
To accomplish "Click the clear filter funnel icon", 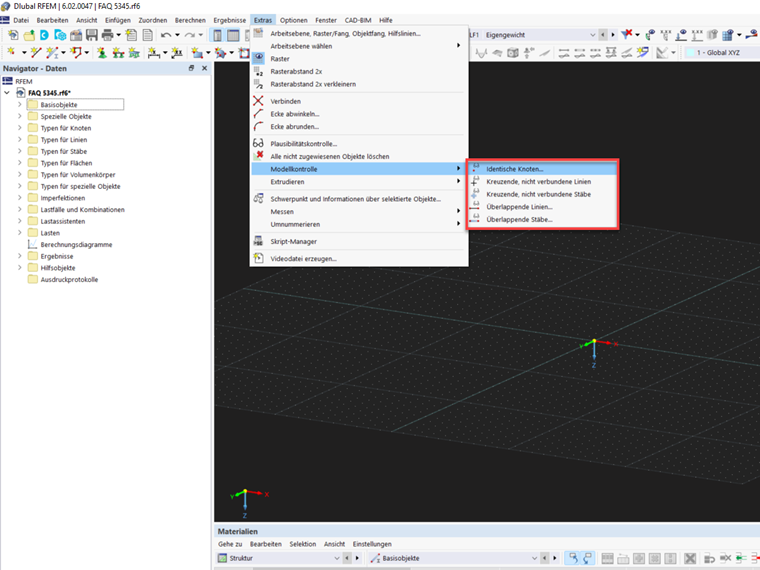I will coord(627,34).
